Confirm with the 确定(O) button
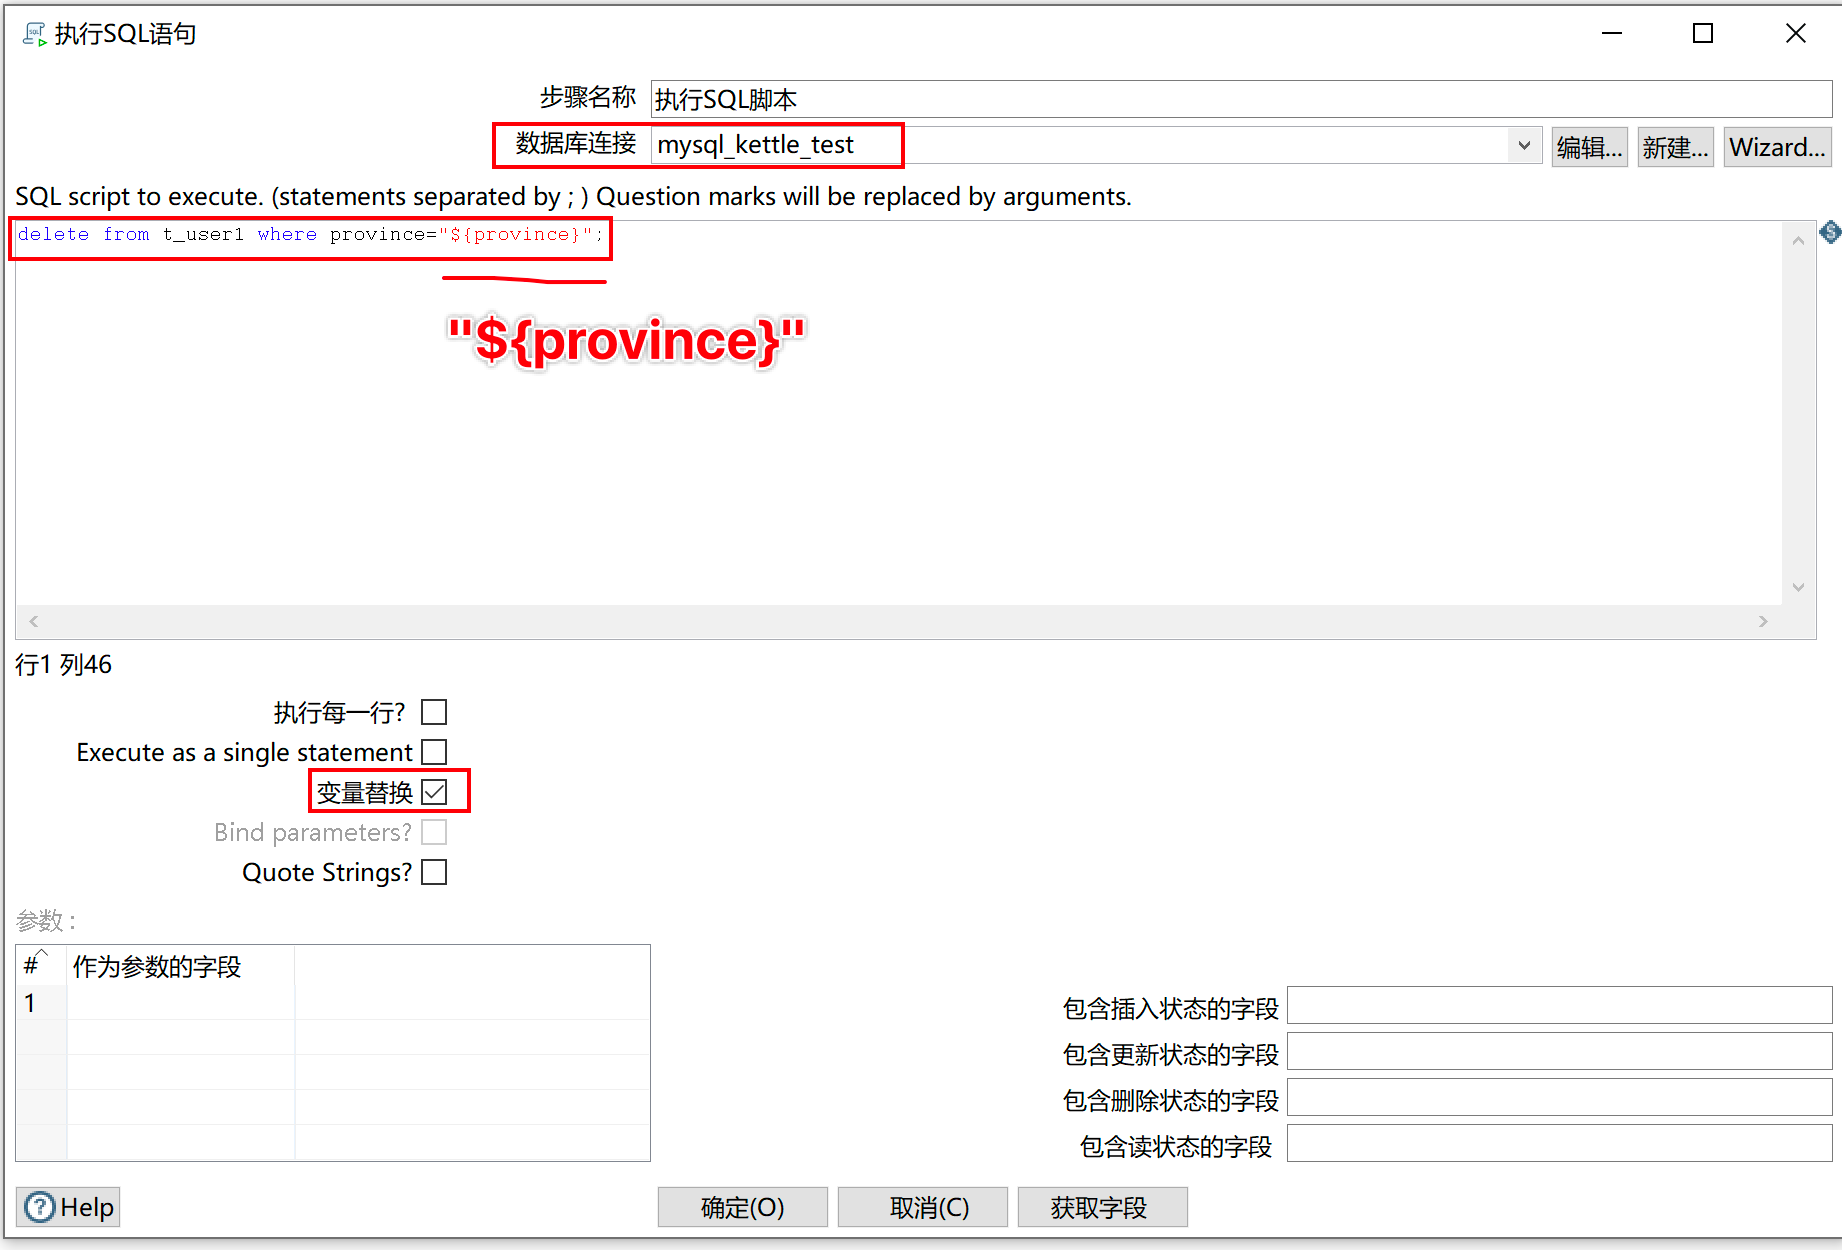The width and height of the screenshot is (1842, 1250). pos(742,1207)
